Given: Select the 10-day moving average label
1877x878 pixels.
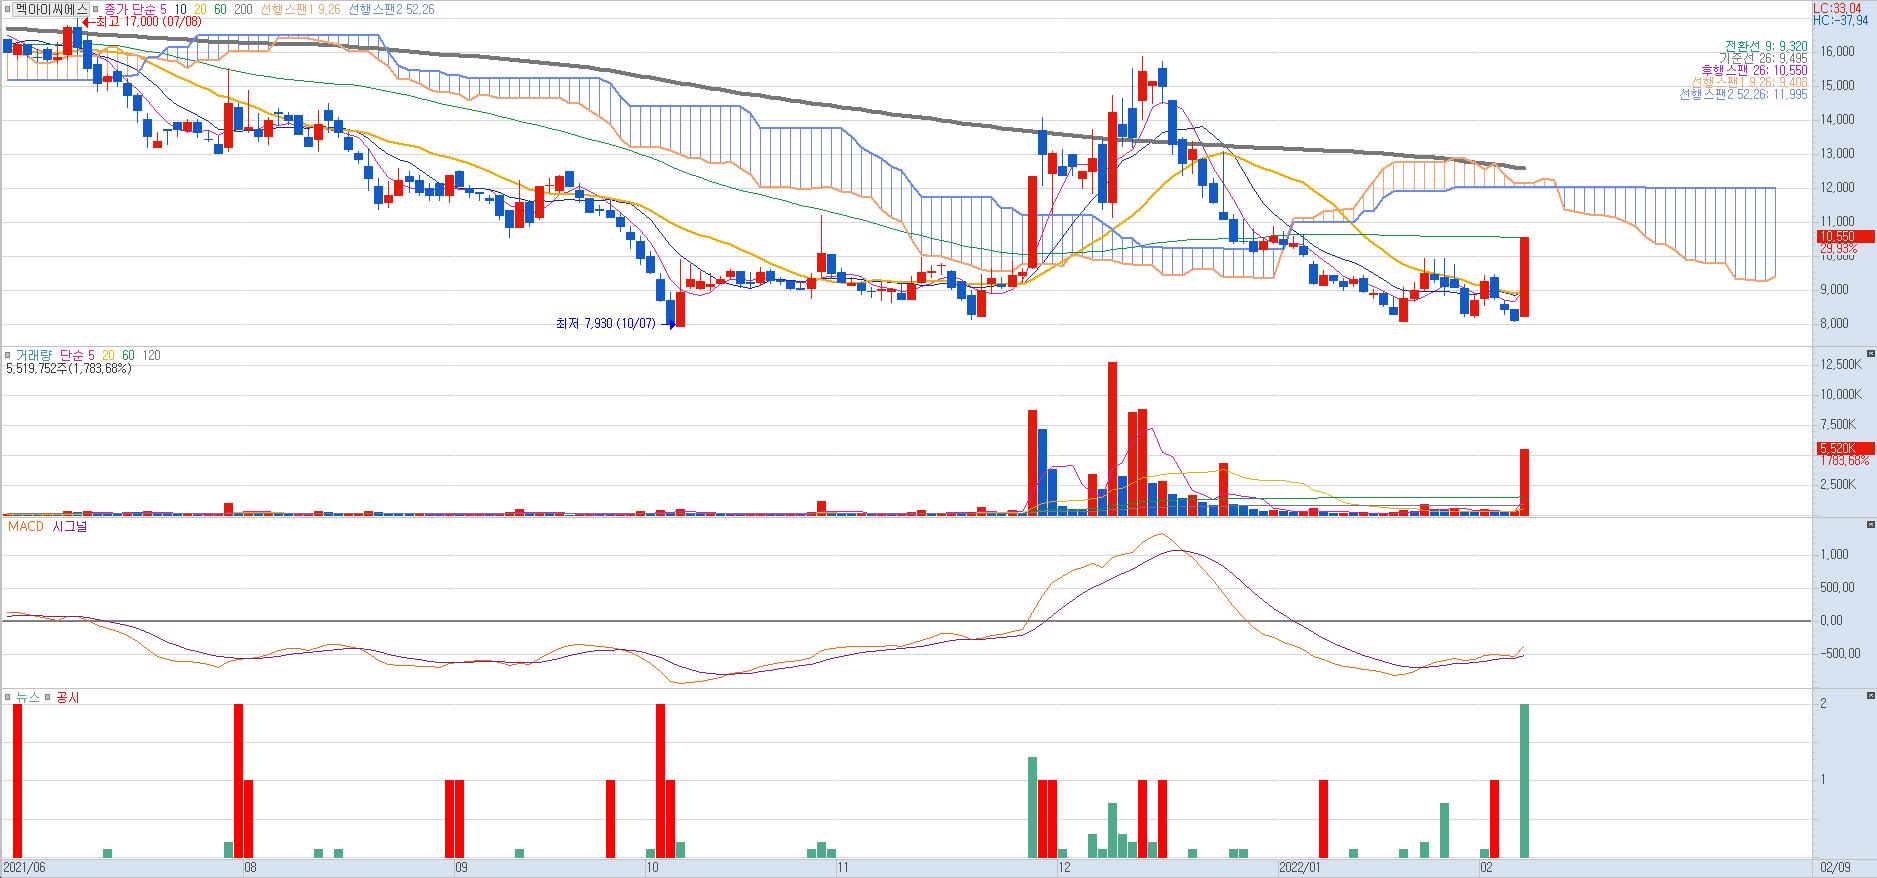Looking at the screenshot, I should (x=181, y=8).
